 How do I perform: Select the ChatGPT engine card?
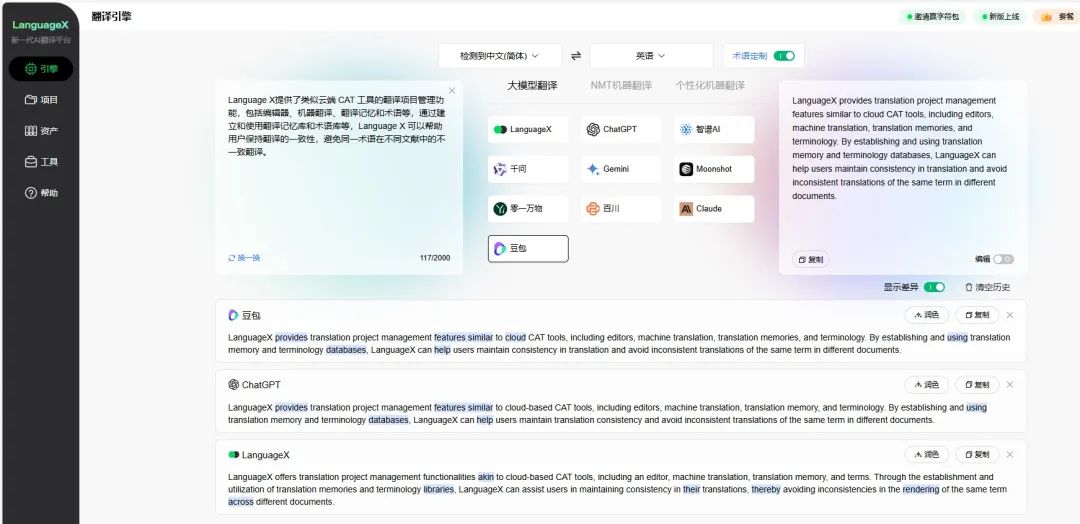tap(621, 129)
